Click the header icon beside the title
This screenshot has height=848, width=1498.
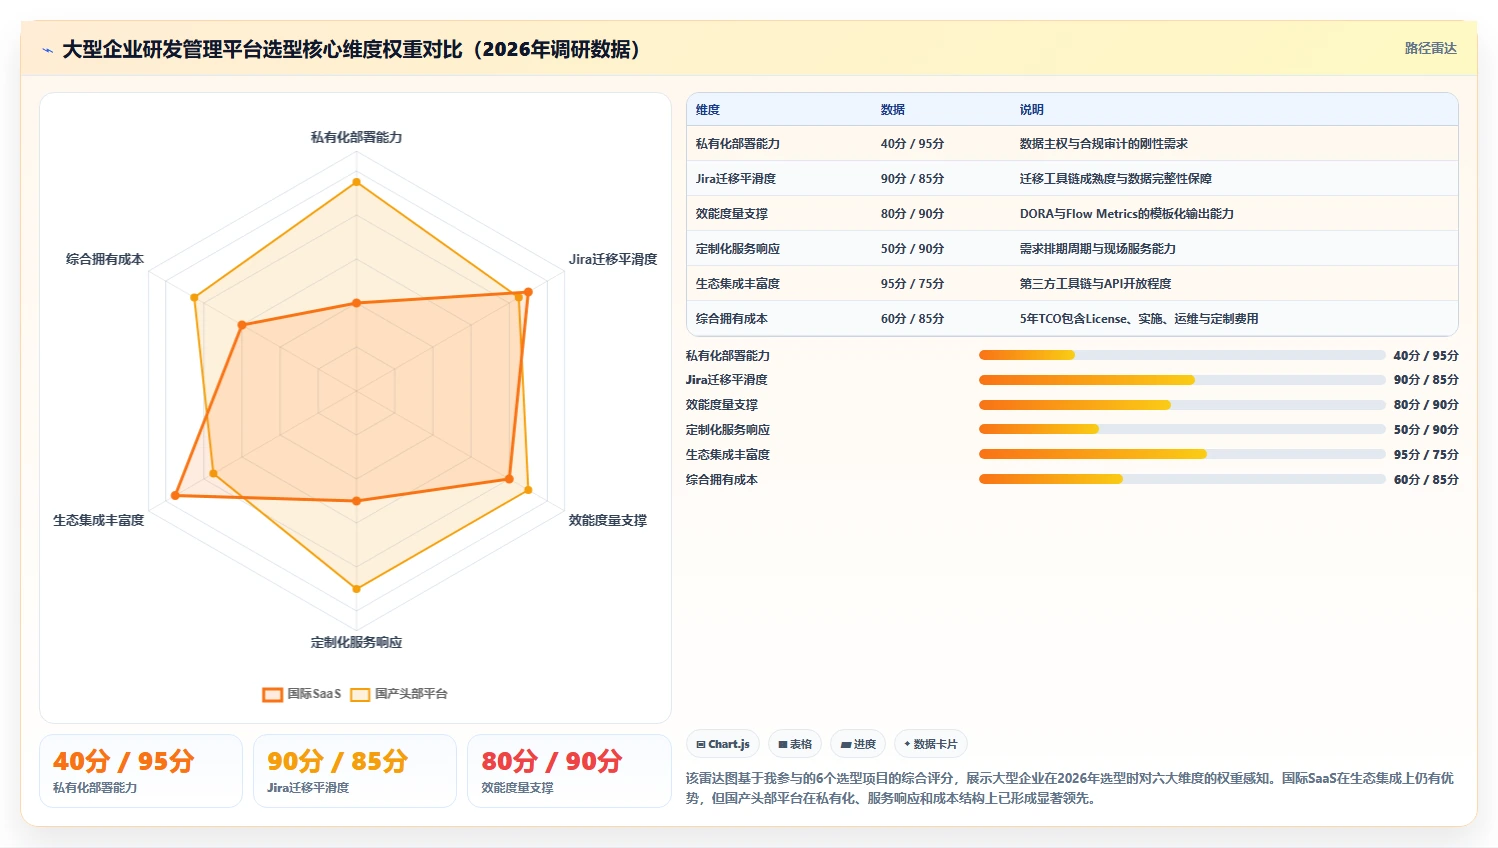[x=47, y=50]
